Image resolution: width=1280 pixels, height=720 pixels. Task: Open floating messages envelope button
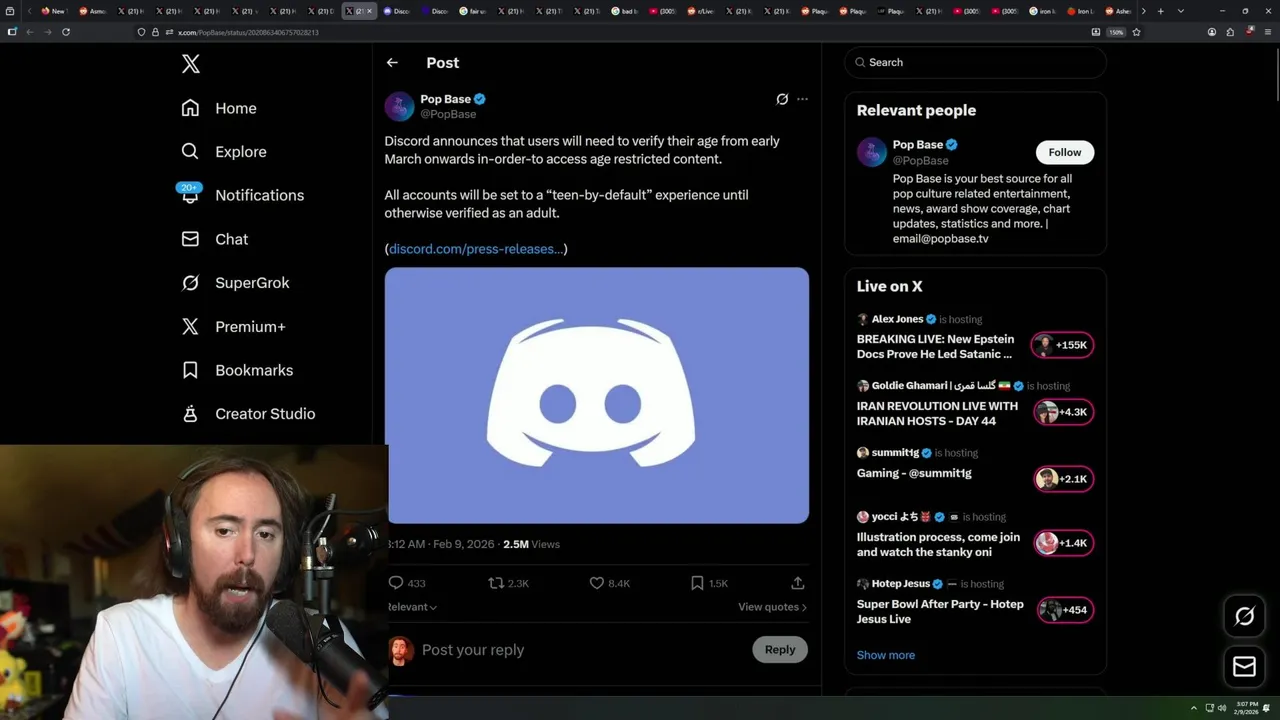pyautogui.click(x=1245, y=667)
